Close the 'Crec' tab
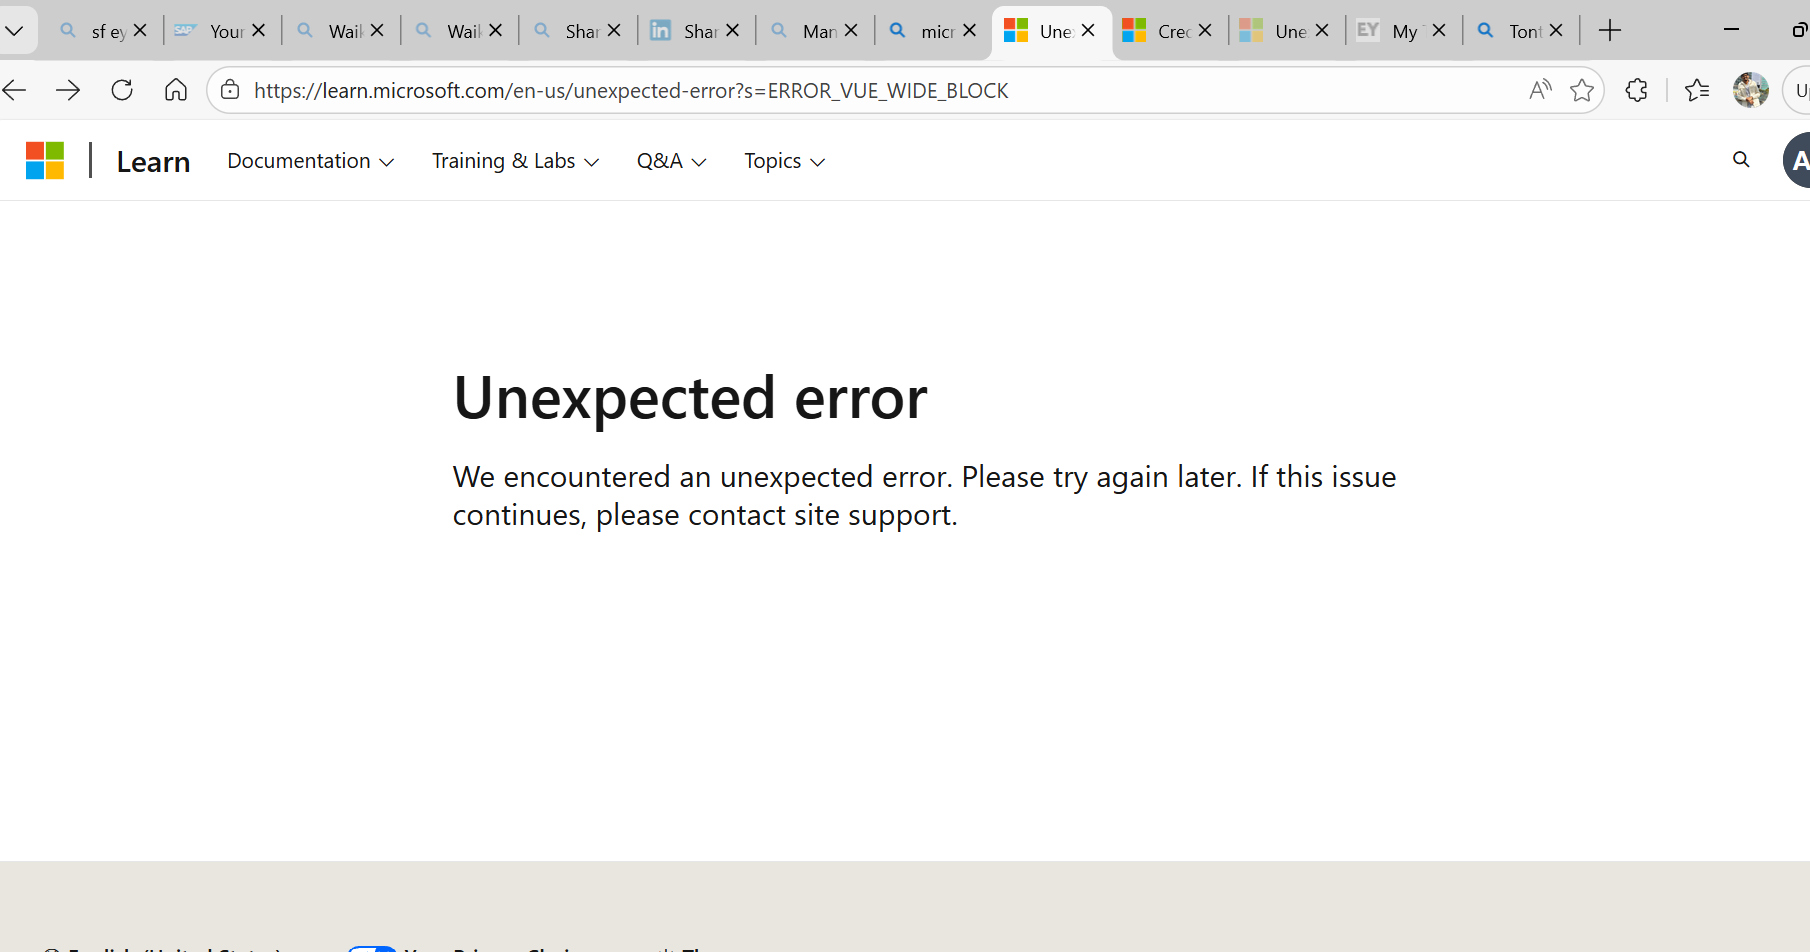 tap(1205, 31)
